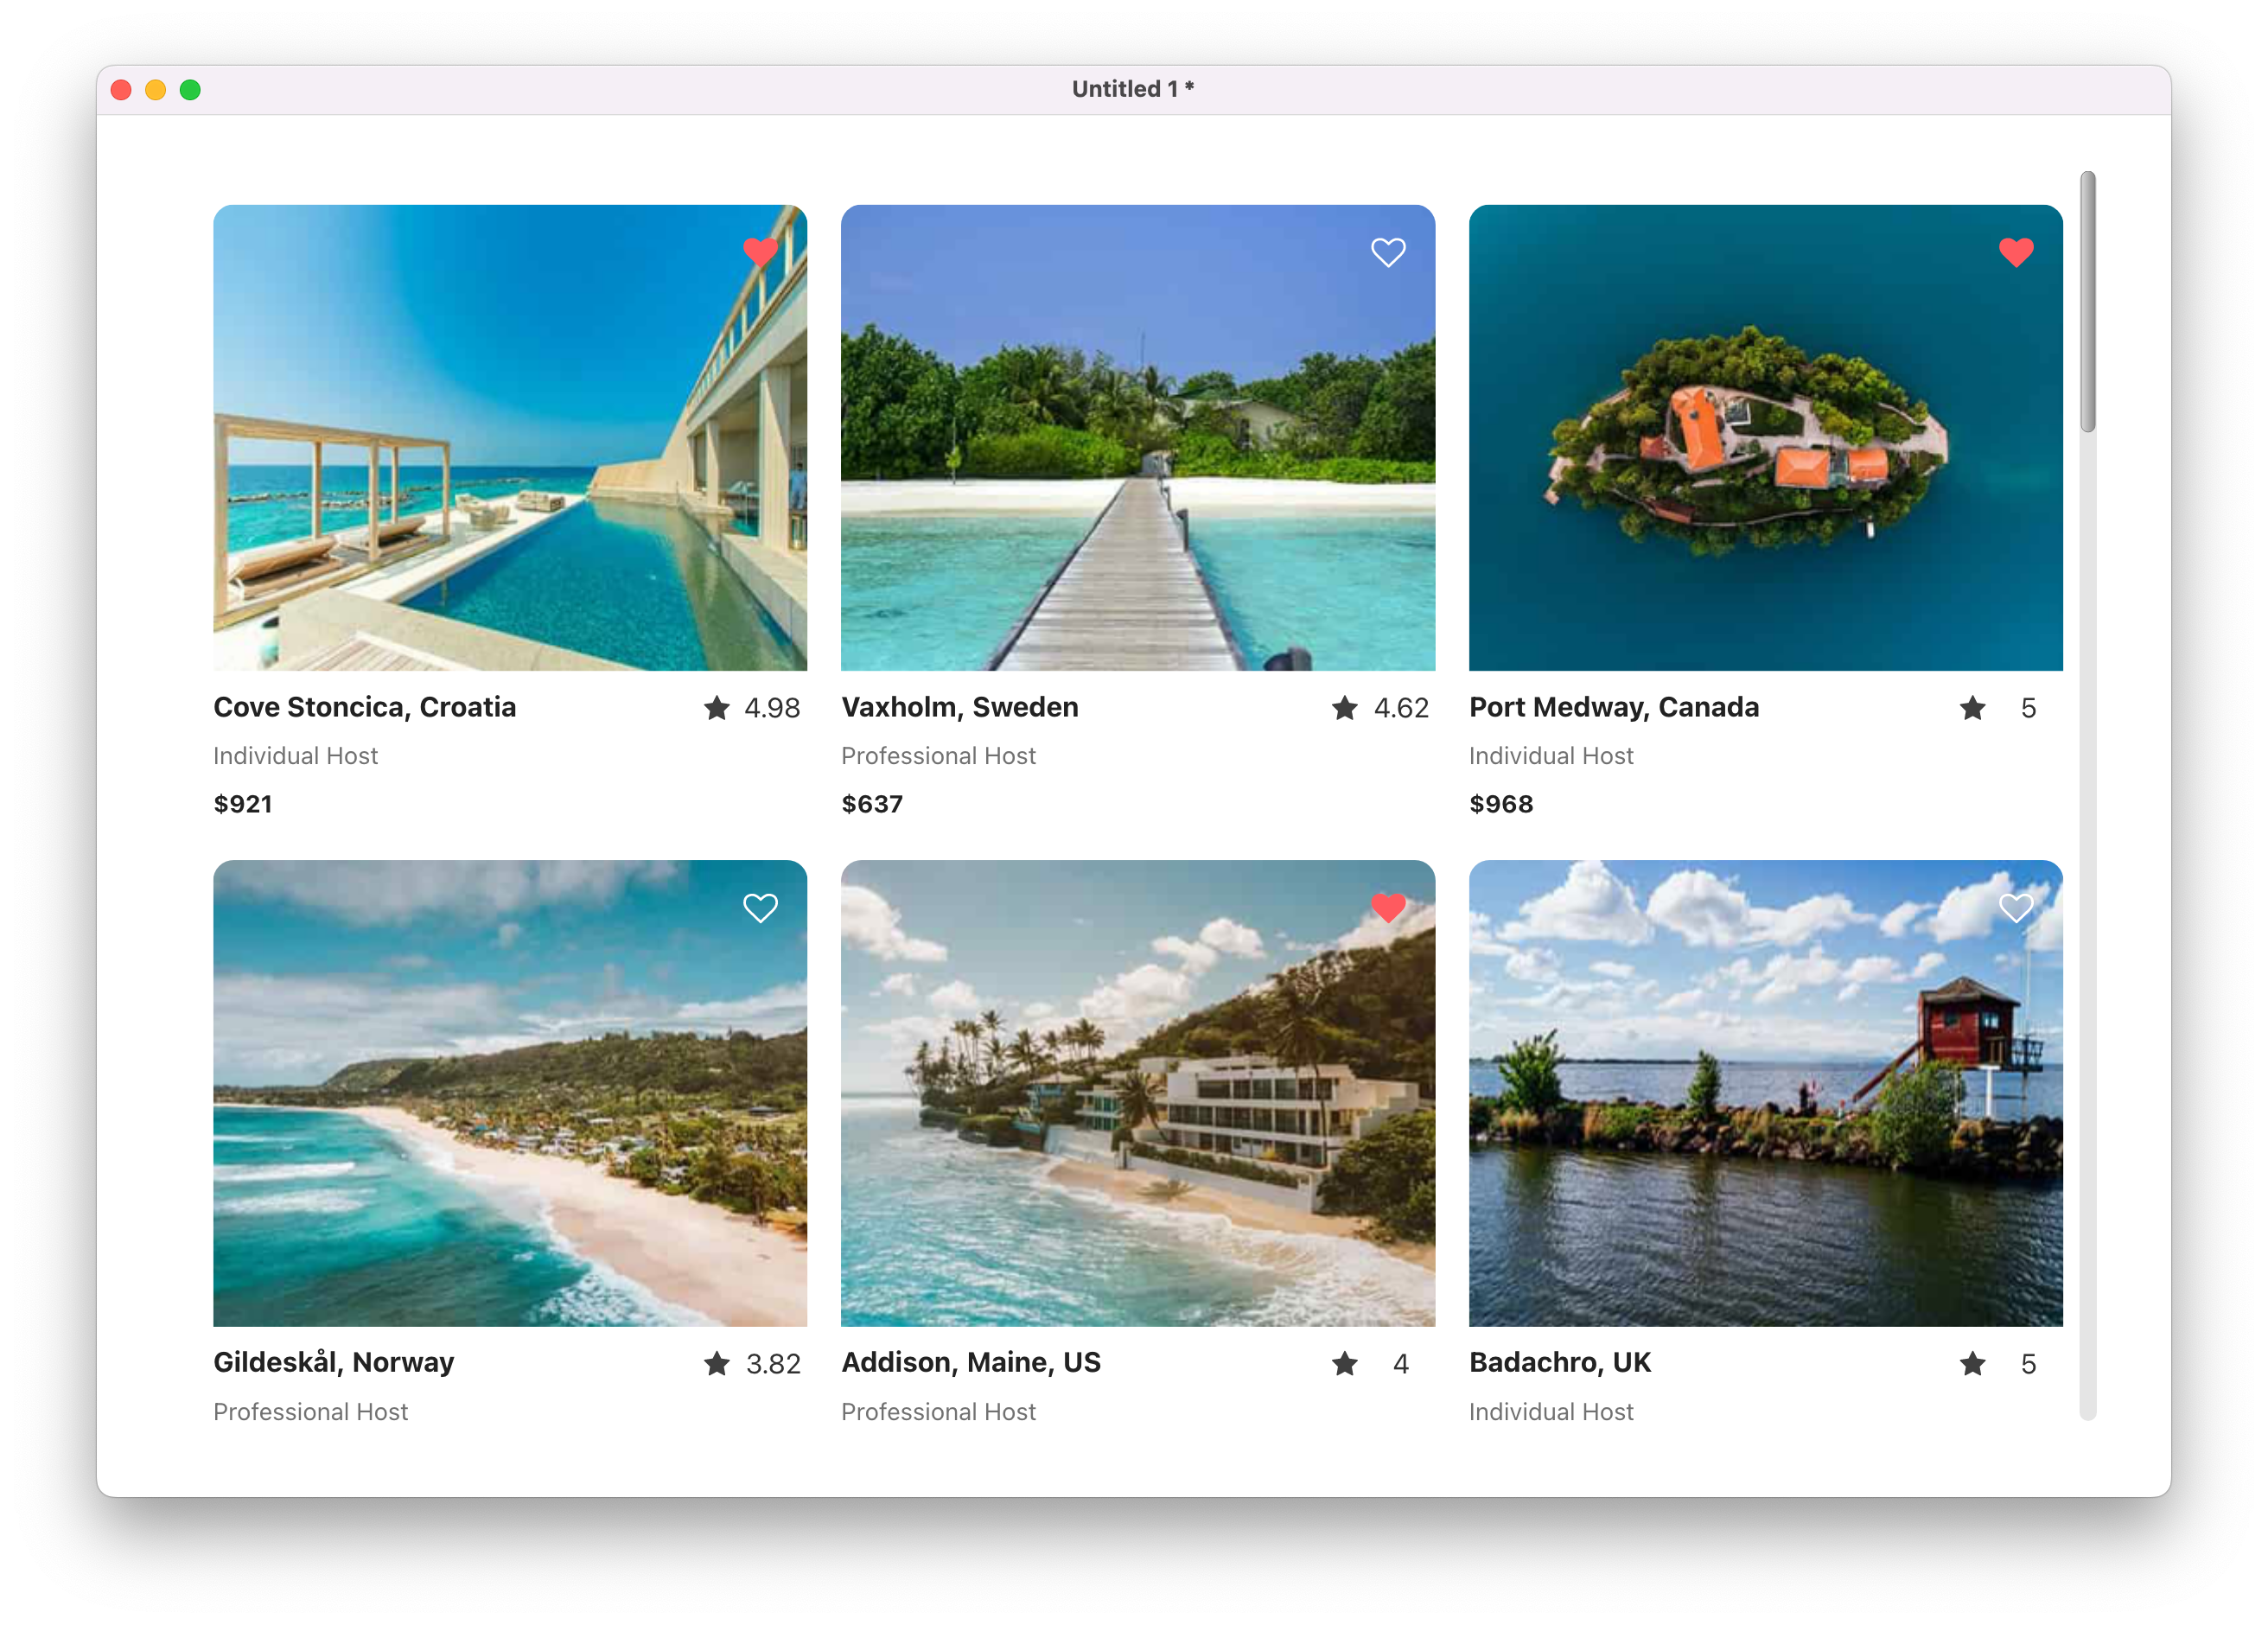The image size is (2268, 1625).
Task: Click Port Medway's rating star icon
Action: pos(1972,708)
